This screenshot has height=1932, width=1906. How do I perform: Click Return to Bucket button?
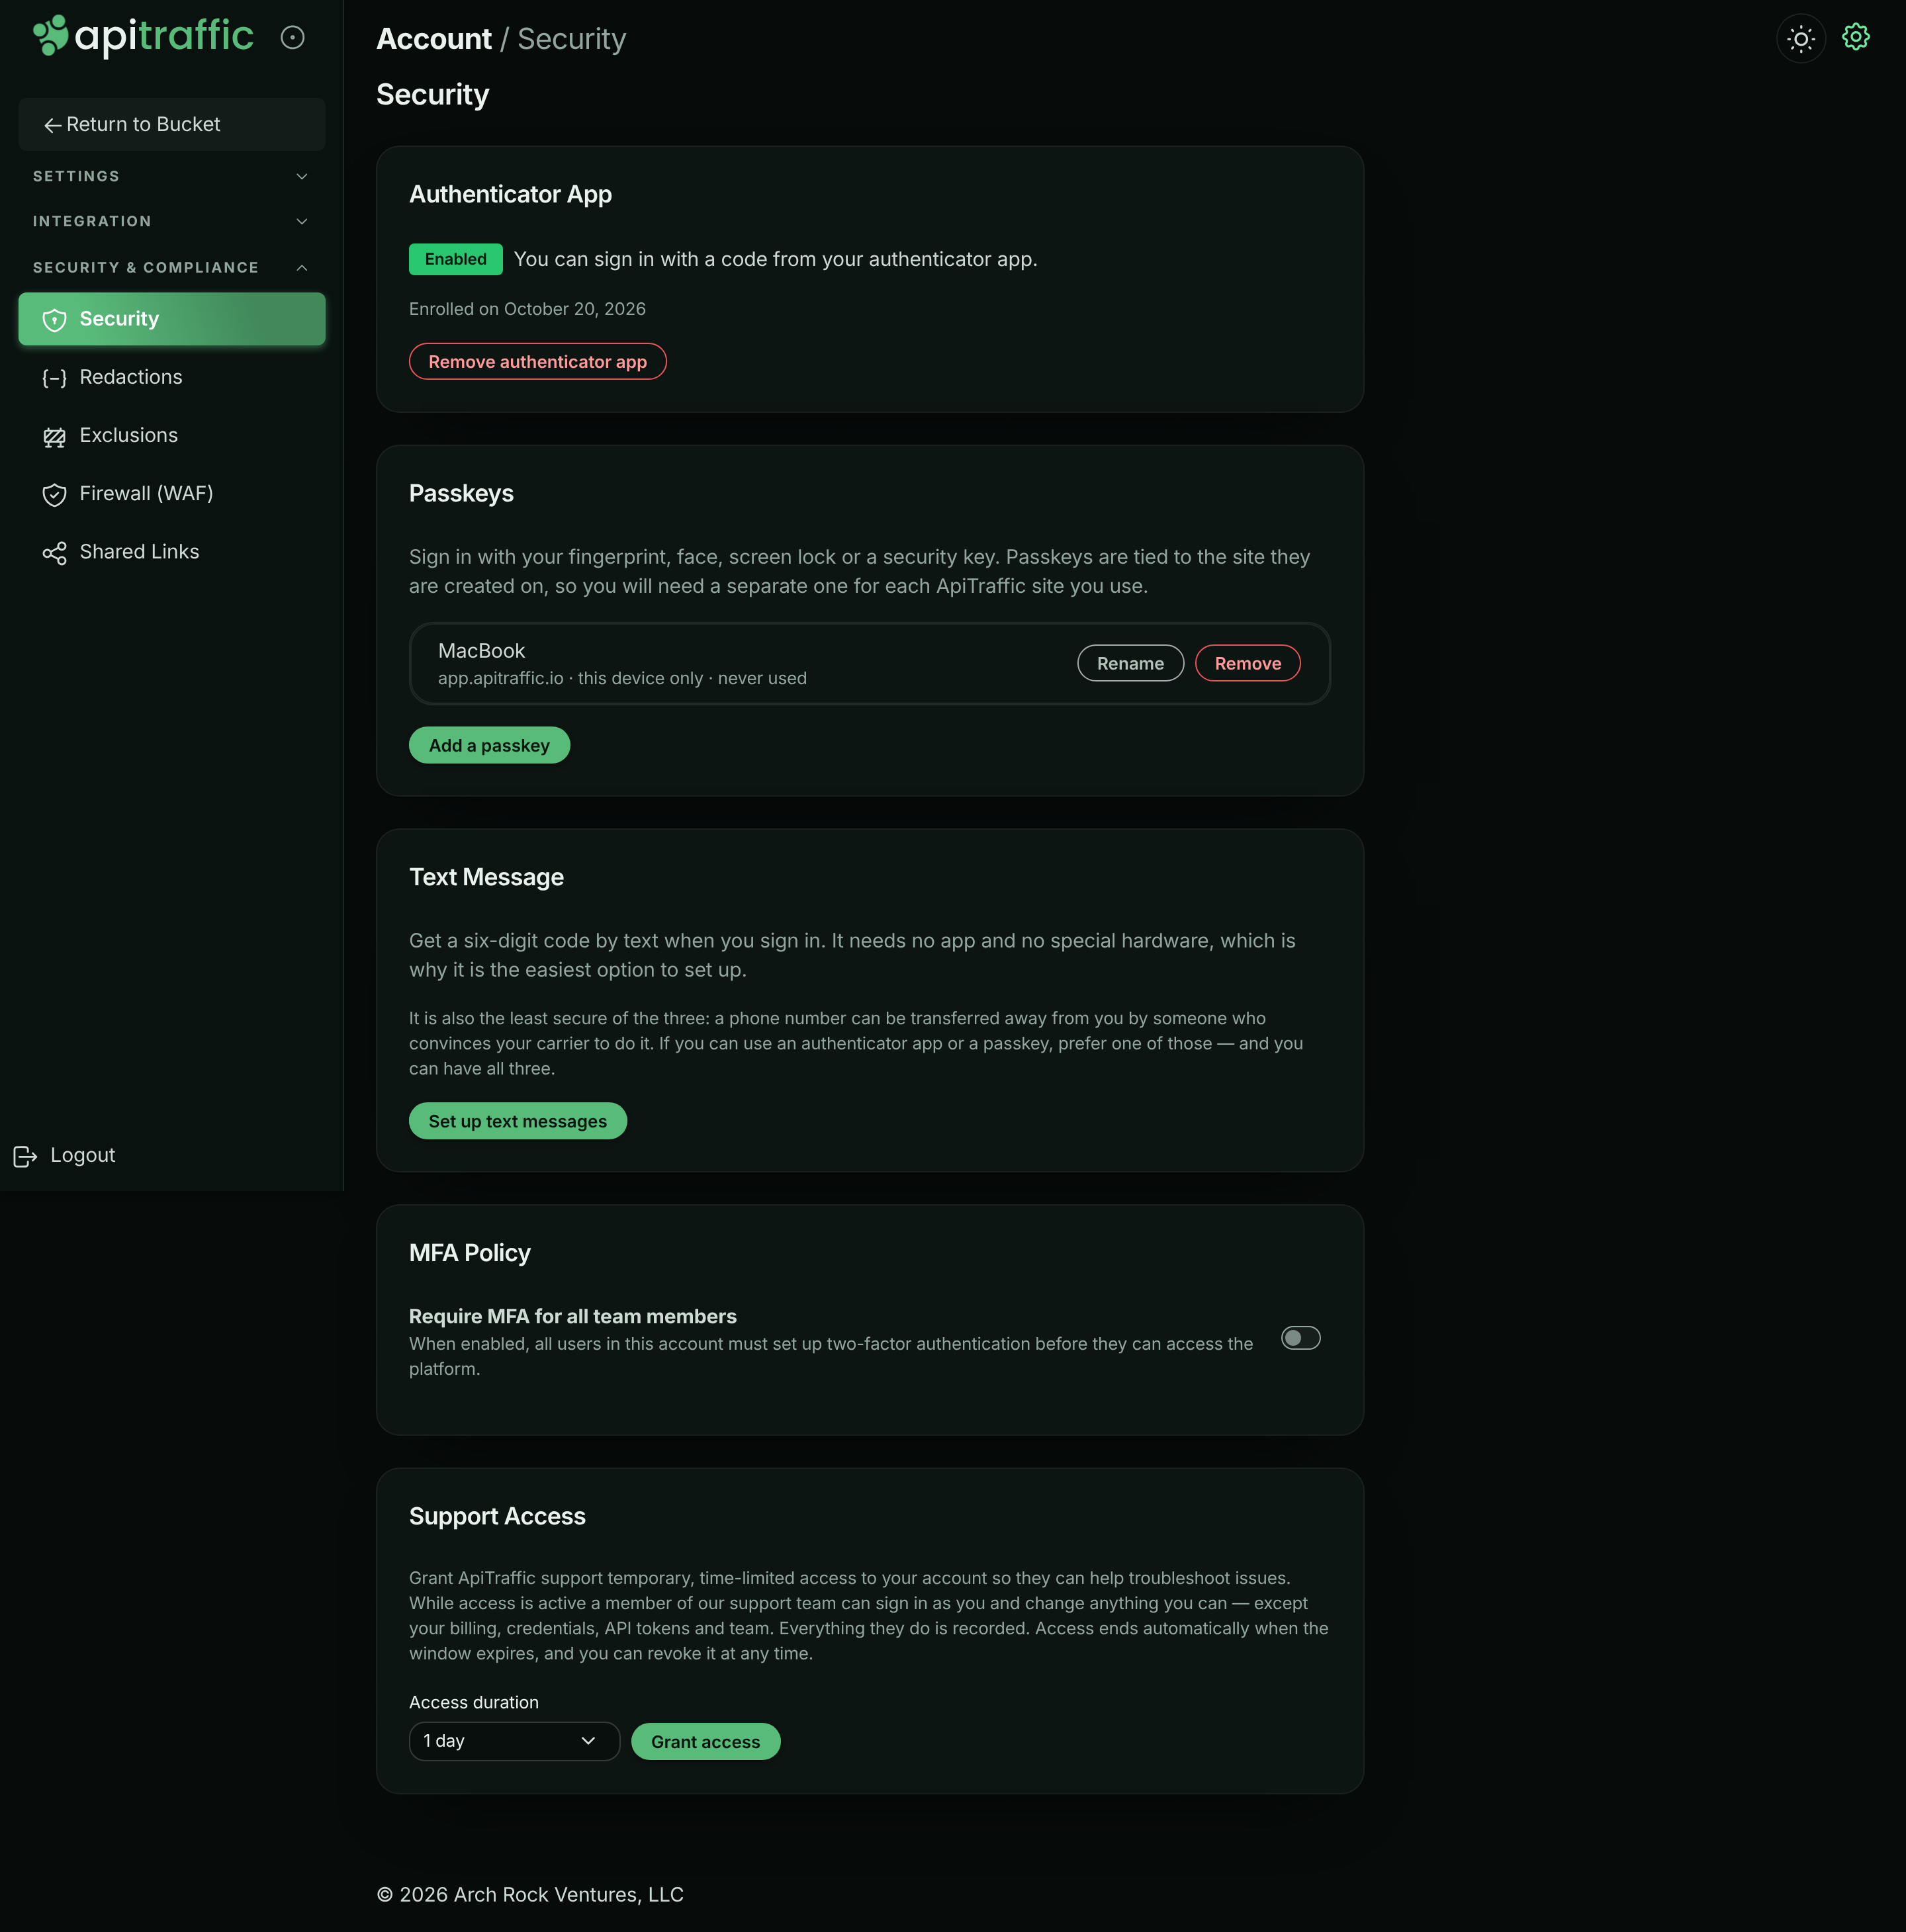point(172,124)
